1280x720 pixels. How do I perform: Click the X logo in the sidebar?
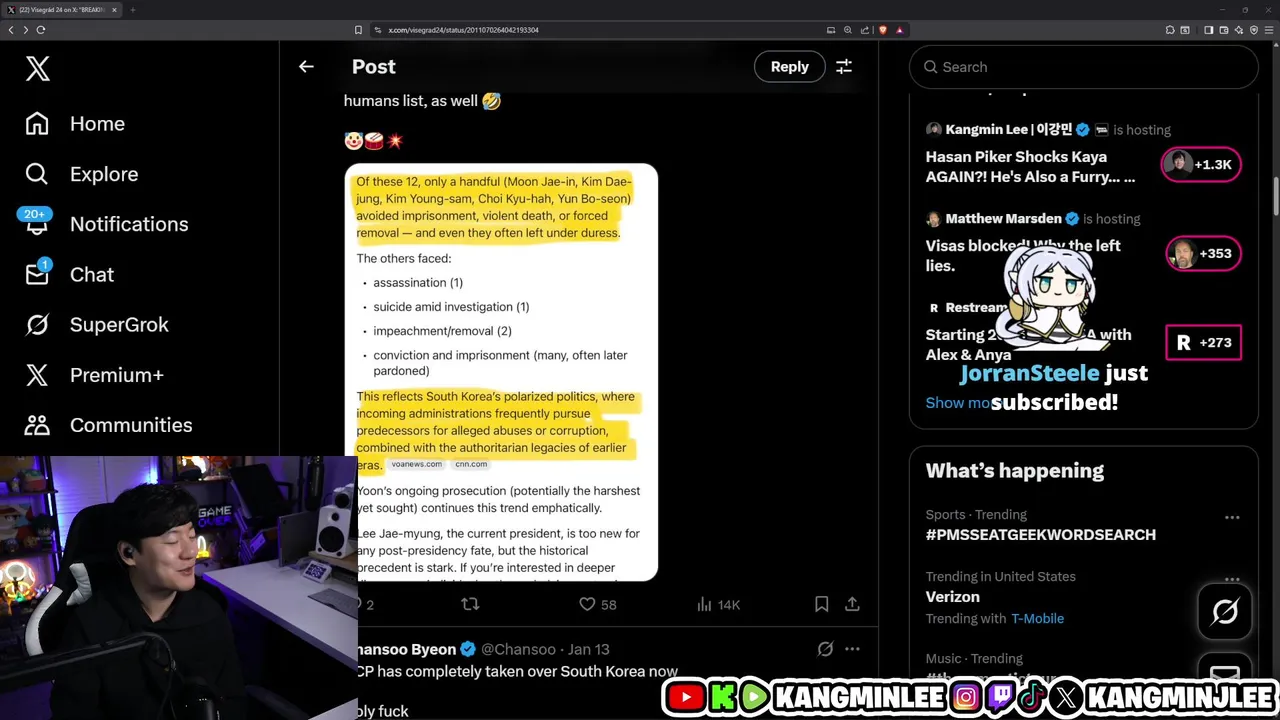[38, 68]
